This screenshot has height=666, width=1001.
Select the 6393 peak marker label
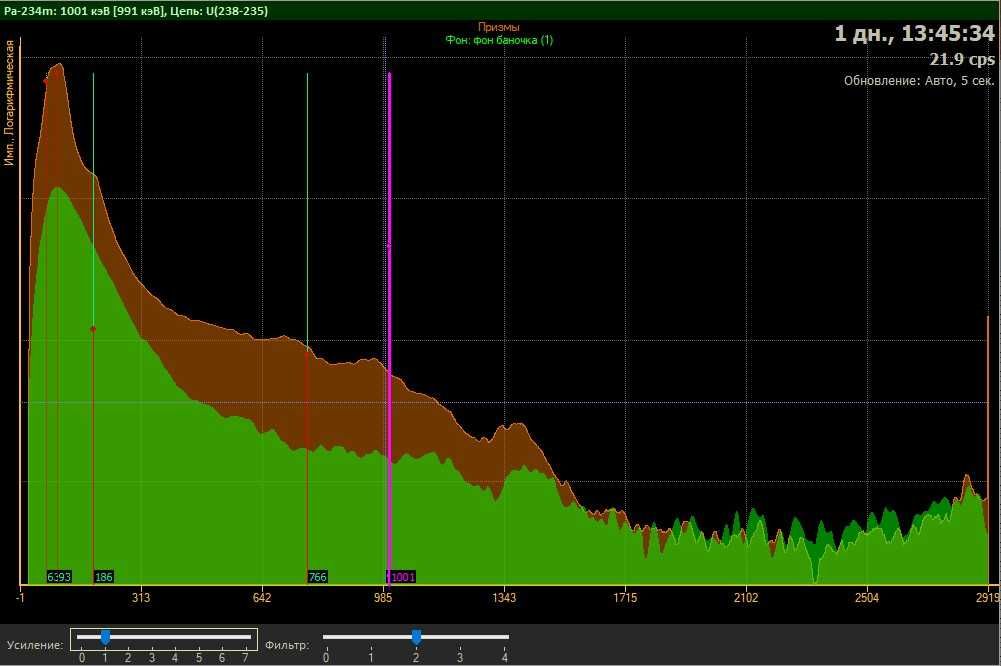[59, 577]
